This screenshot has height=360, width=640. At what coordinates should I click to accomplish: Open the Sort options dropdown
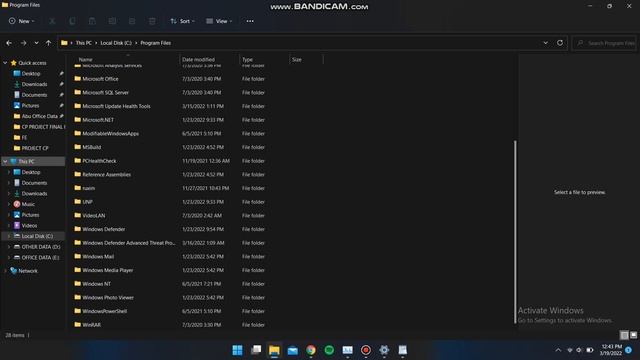pyautogui.click(x=182, y=21)
